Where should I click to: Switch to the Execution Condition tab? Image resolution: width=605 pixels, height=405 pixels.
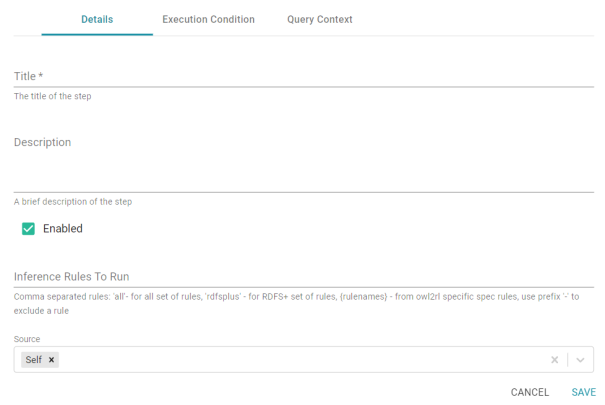tap(208, 19)
